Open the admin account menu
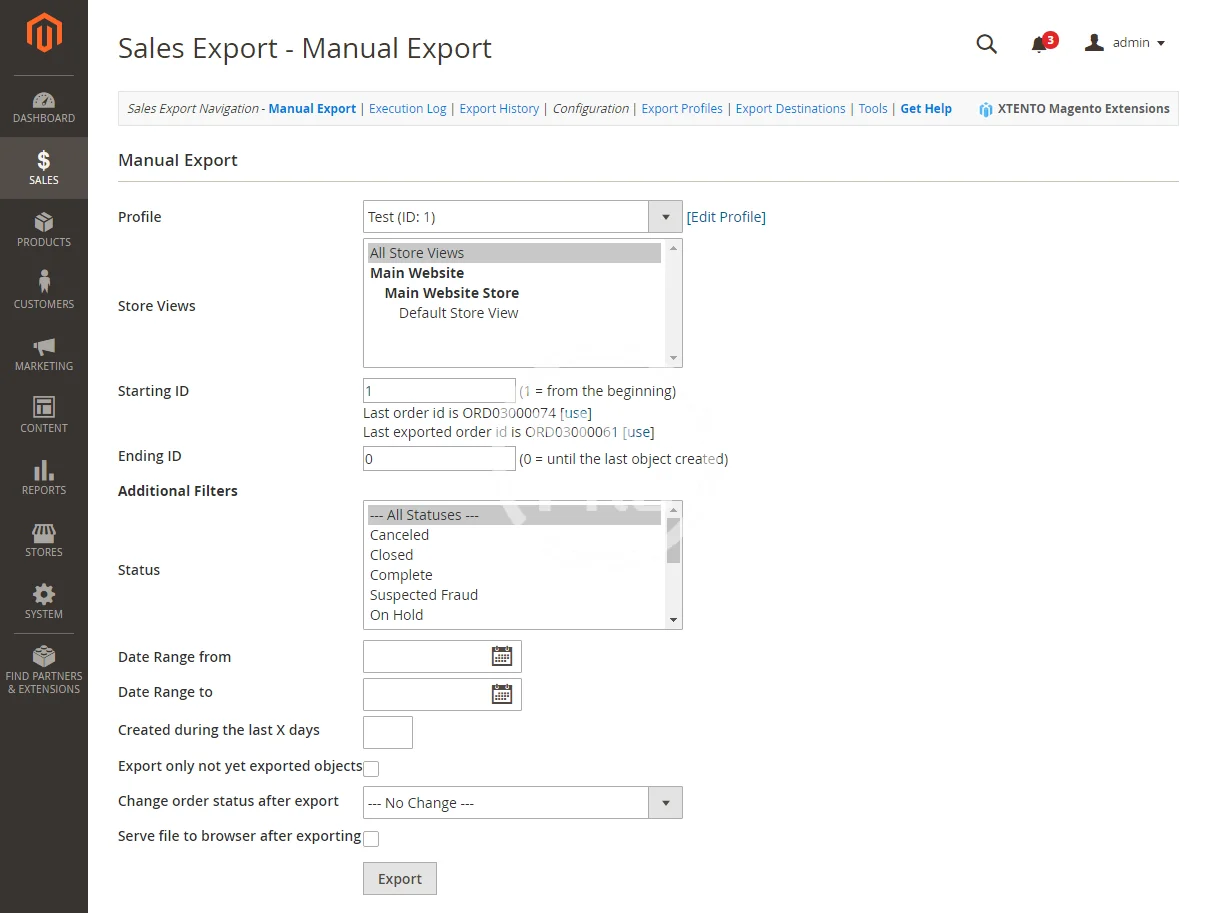The image size is (1209, 913). (x=1126, y=43)
